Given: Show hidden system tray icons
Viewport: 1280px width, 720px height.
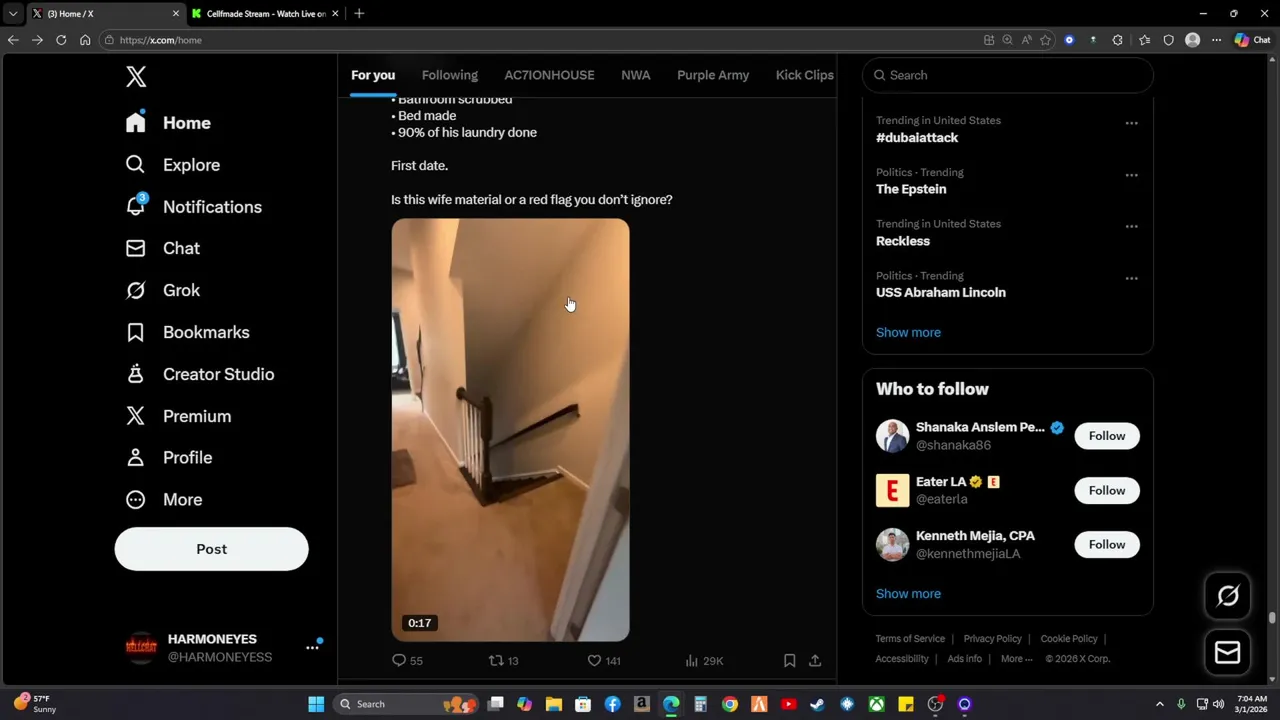Looking at the screenshot, I should point(1159,704).
